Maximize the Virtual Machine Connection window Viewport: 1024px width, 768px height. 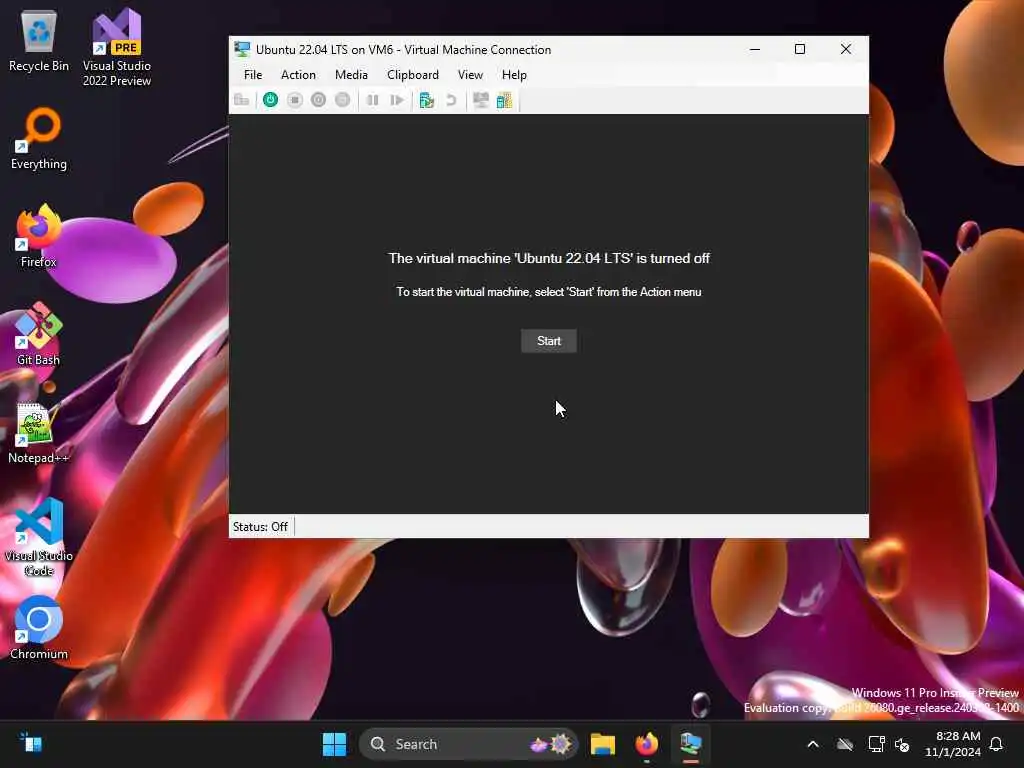pyautogui.click(x=800, y=50)
